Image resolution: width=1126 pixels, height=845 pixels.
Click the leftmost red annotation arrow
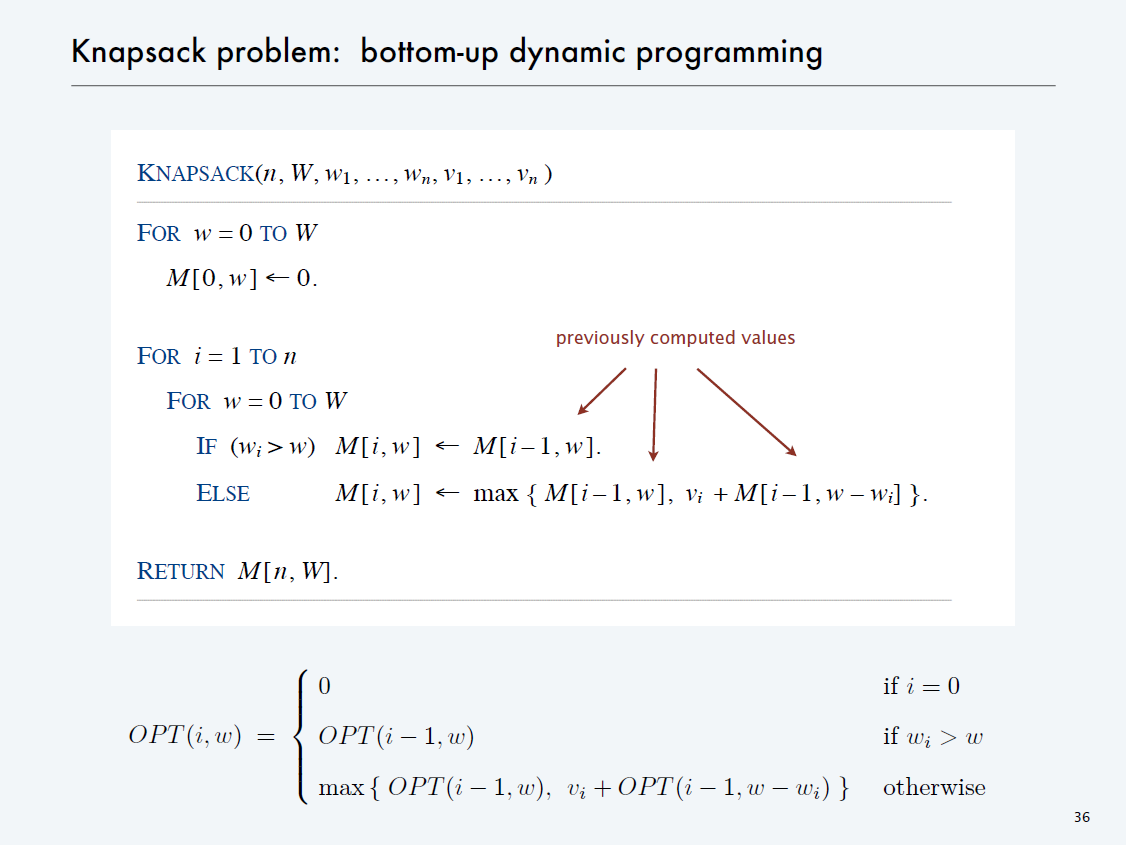pyautogui.click(x=602, y=391)
